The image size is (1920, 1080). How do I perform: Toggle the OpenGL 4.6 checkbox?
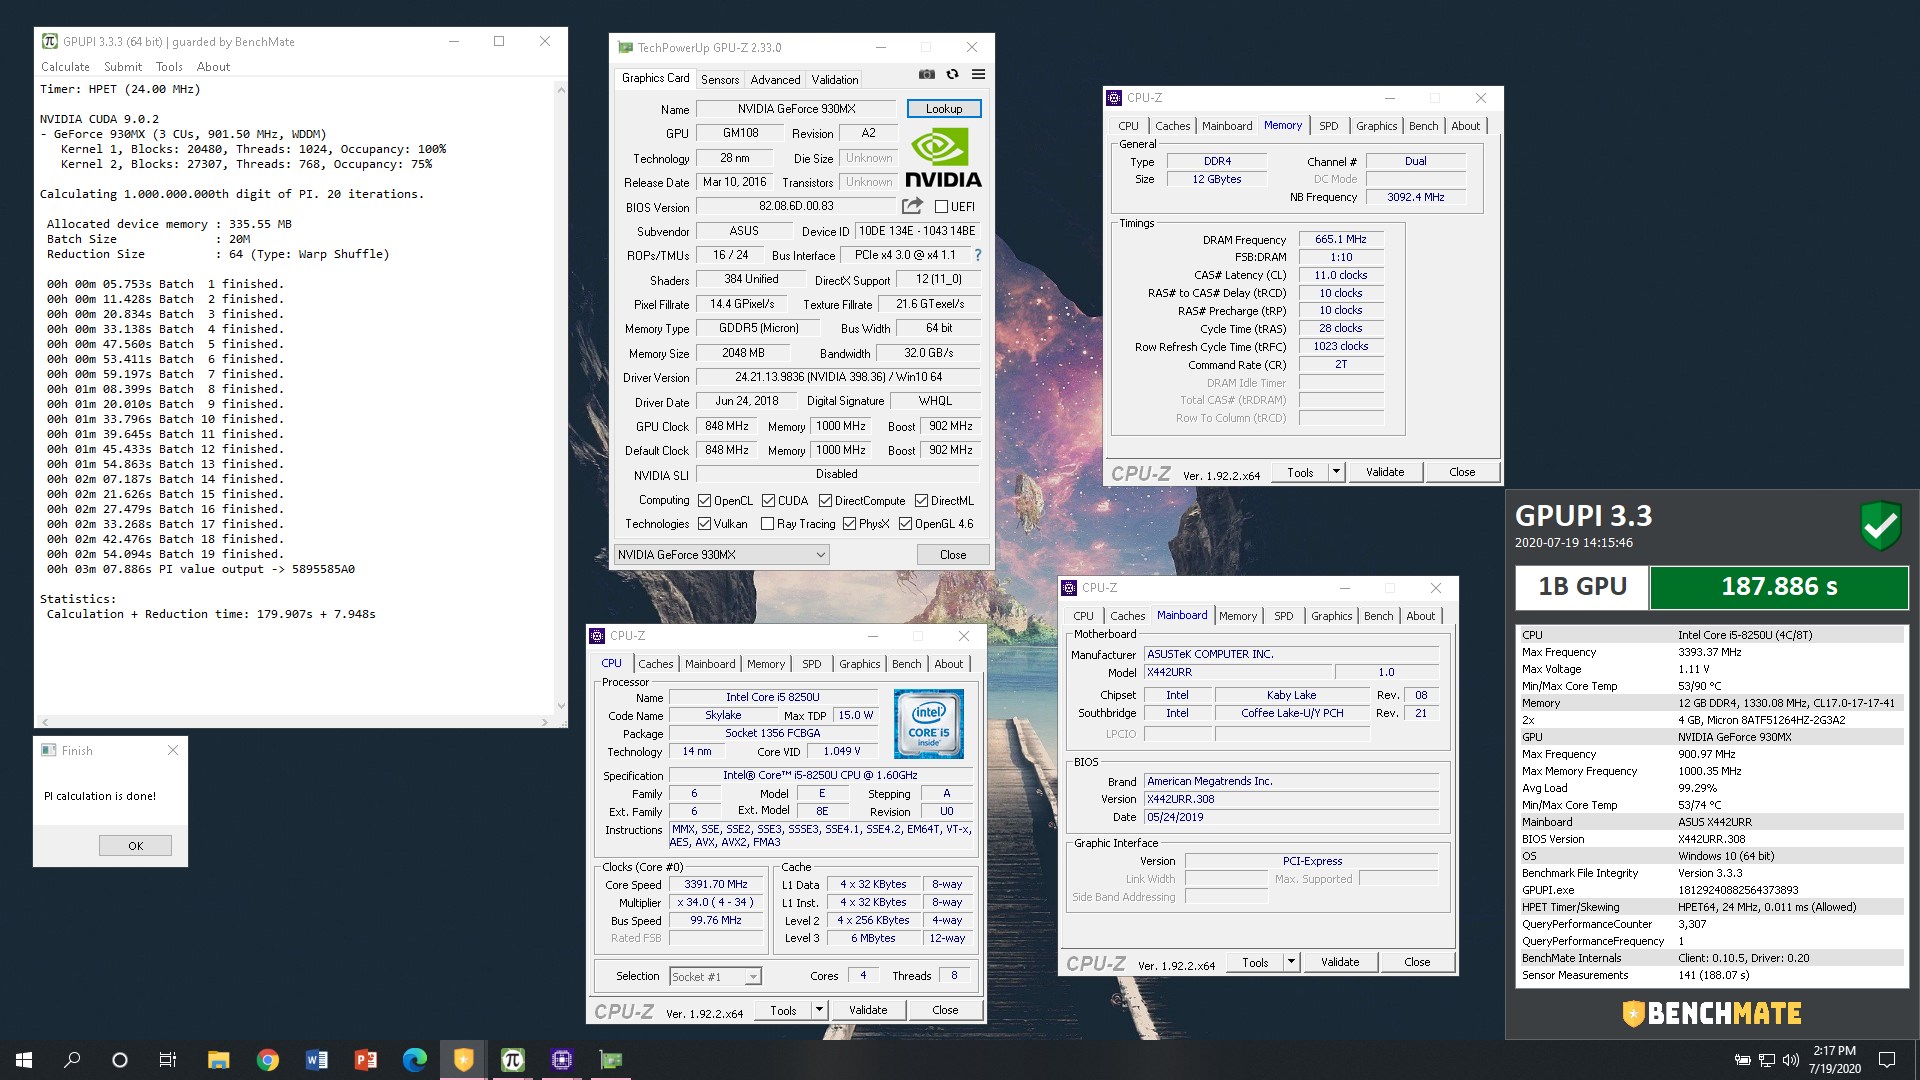point(905,524)
